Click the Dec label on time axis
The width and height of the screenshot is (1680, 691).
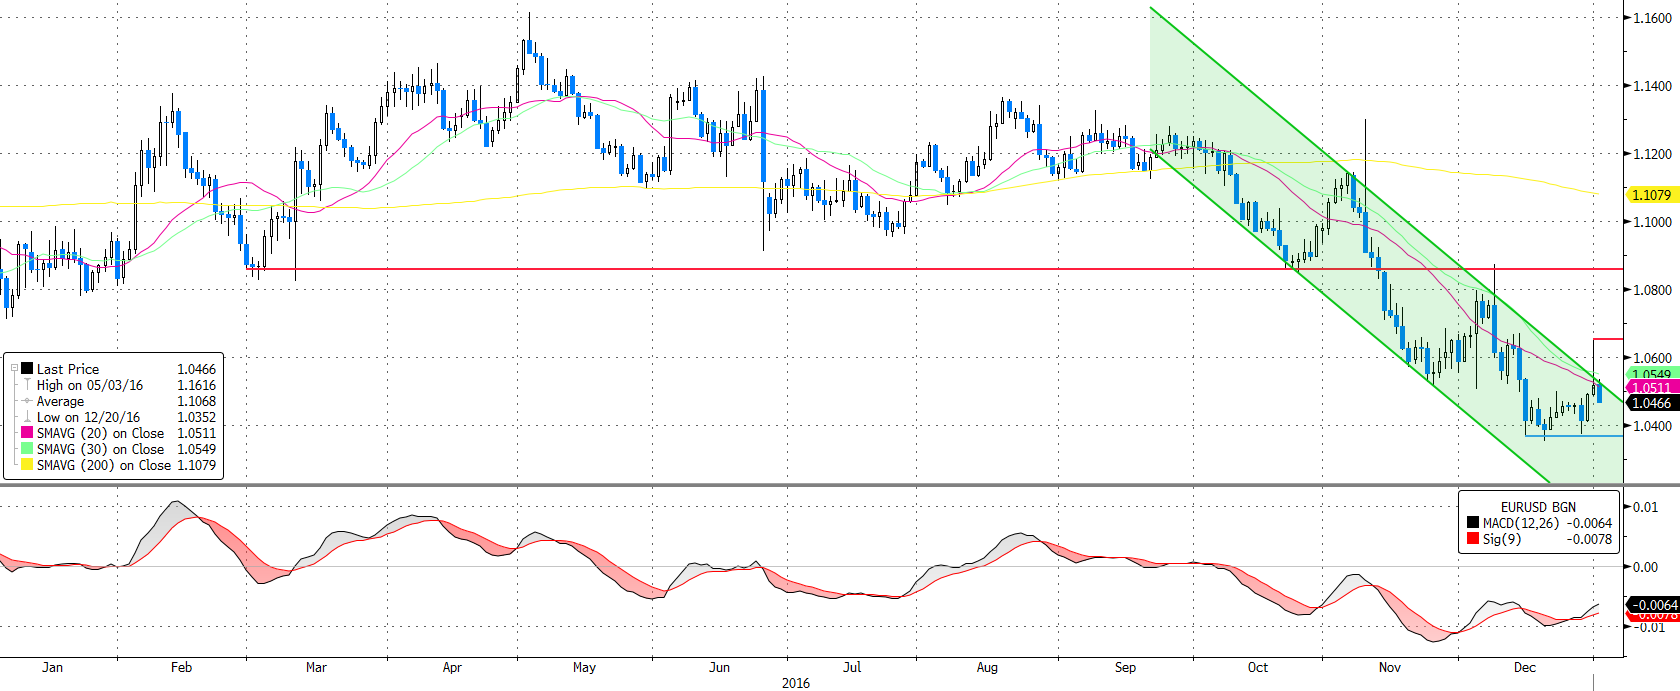(1524, 667)
